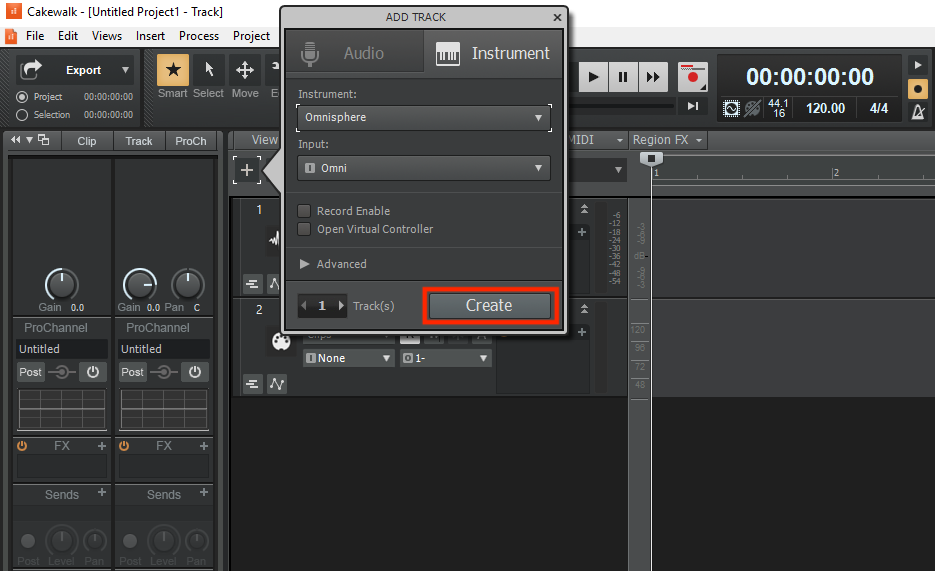Click the 44.1 16 sample rate display

pyautogui.click(x=778, y=108)
